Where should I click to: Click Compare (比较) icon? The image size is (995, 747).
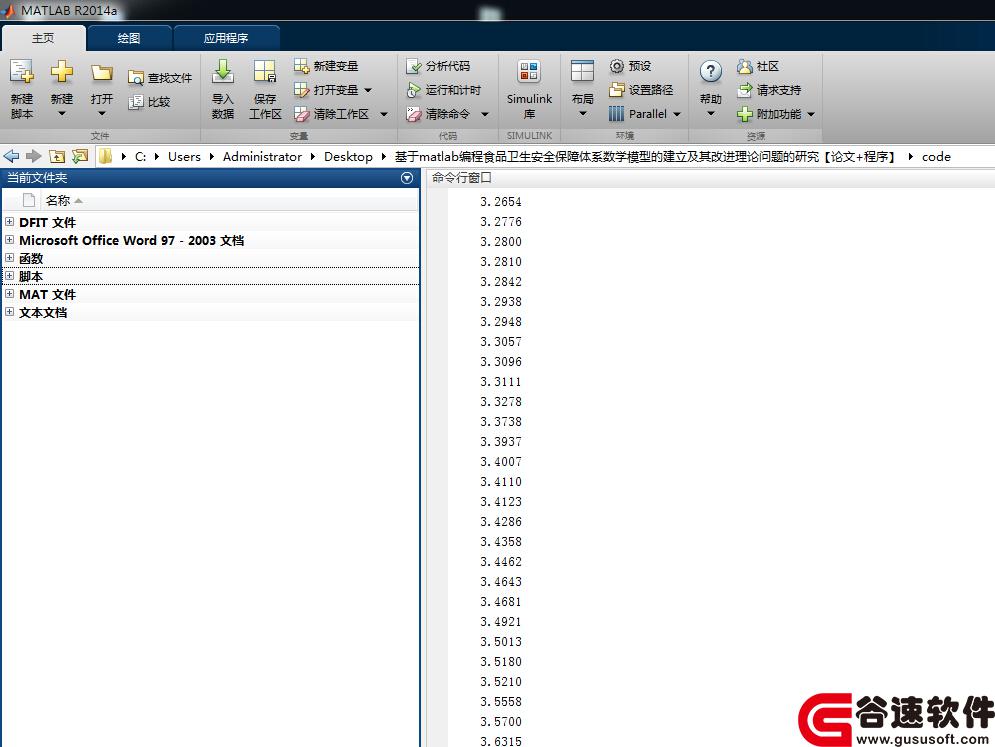tap(136, 102)
